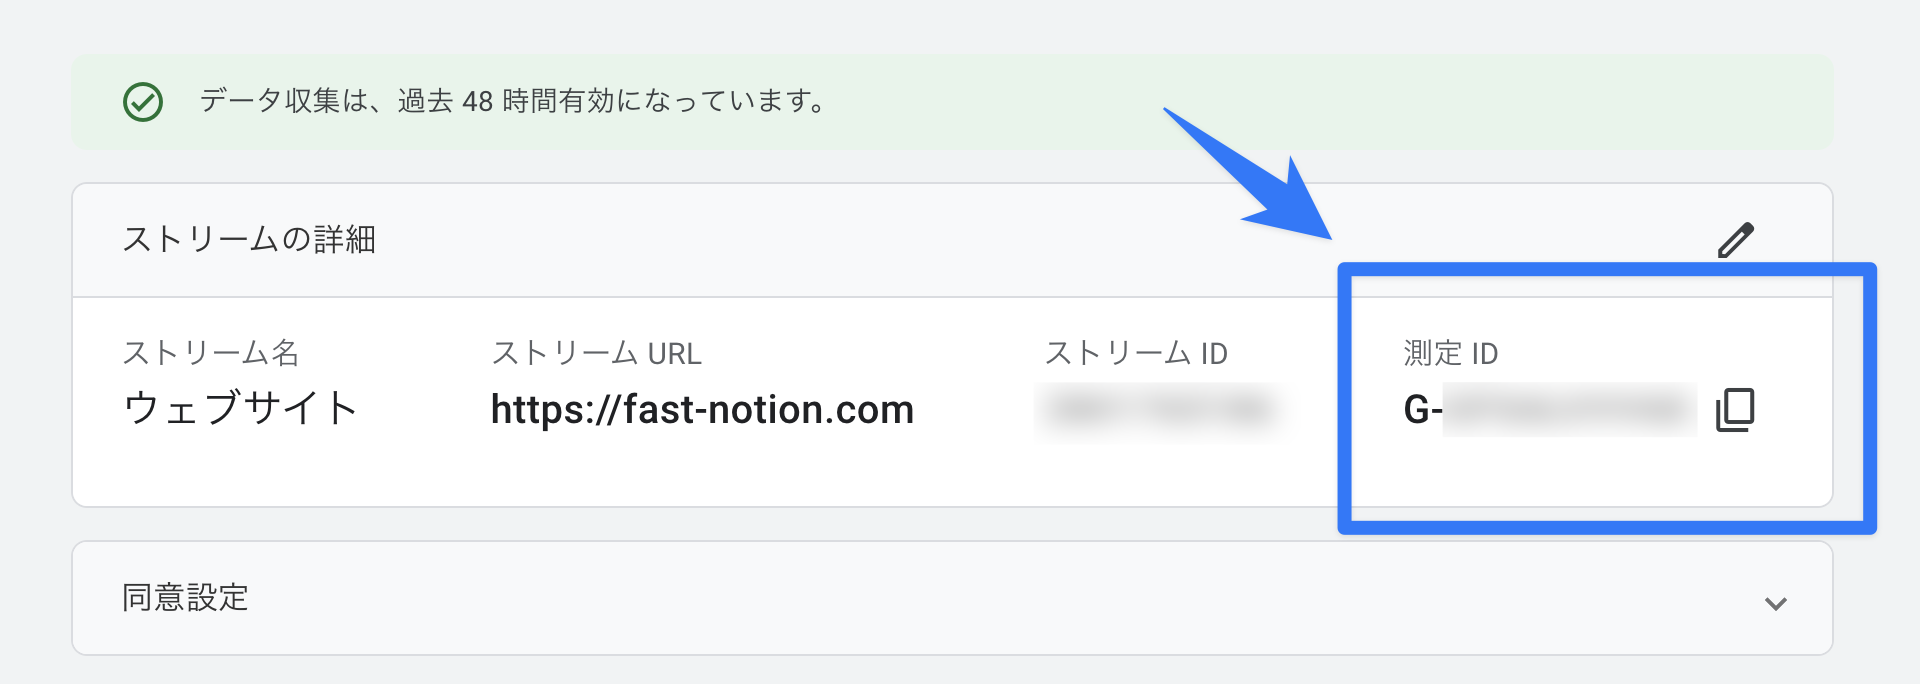Click the stream details card body
Image resolution: width=1920 pixels, height=684 pixels.
(x=952, y=402)
